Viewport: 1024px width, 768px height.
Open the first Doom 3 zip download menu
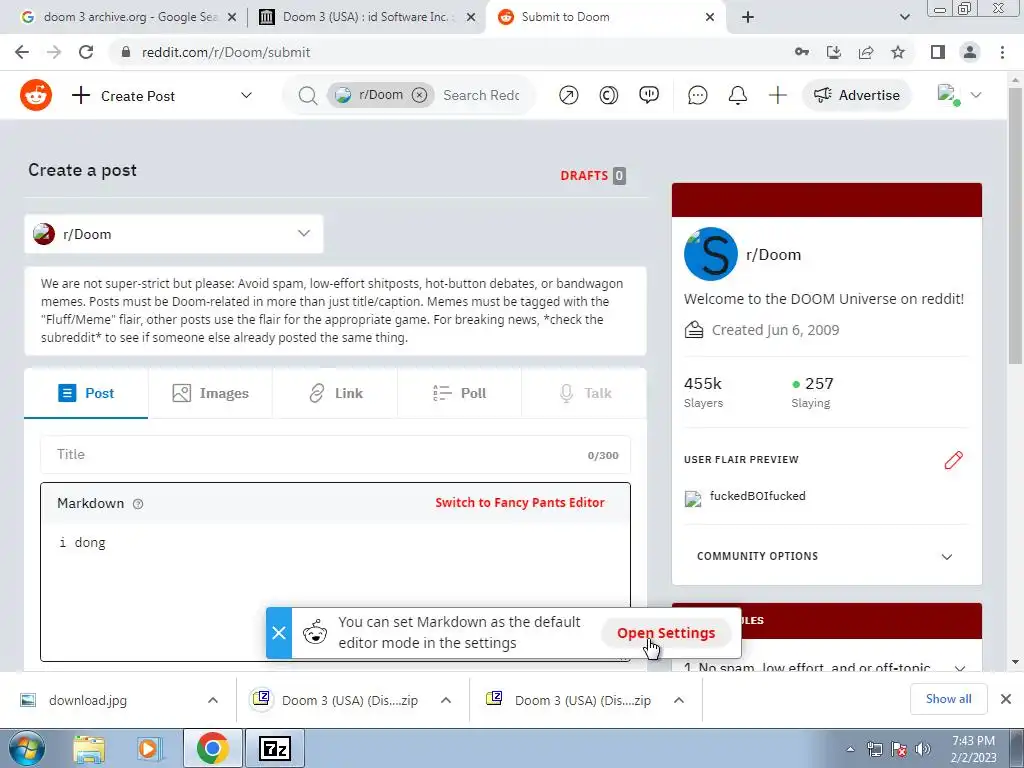[x=446, y=700]
